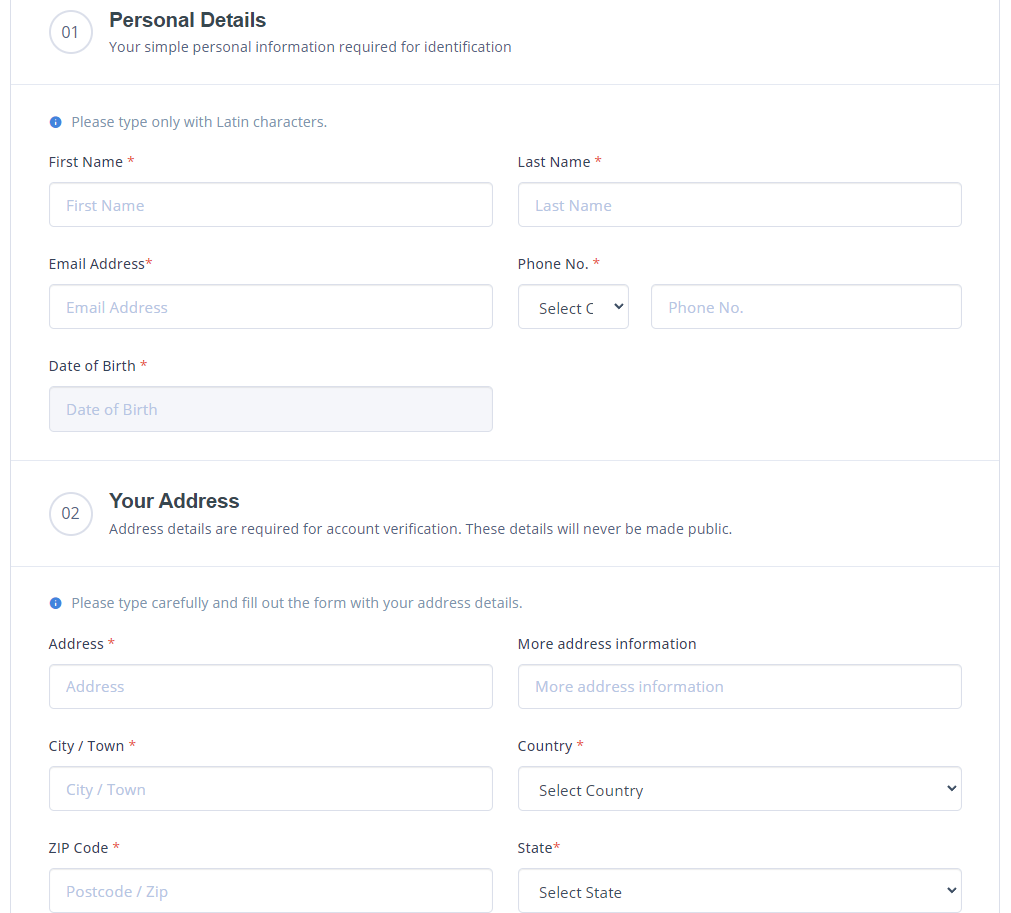The width and height of the screenshot is (1011, 913).
Task: Click the 'Last Name' field label
Action: 554,162
